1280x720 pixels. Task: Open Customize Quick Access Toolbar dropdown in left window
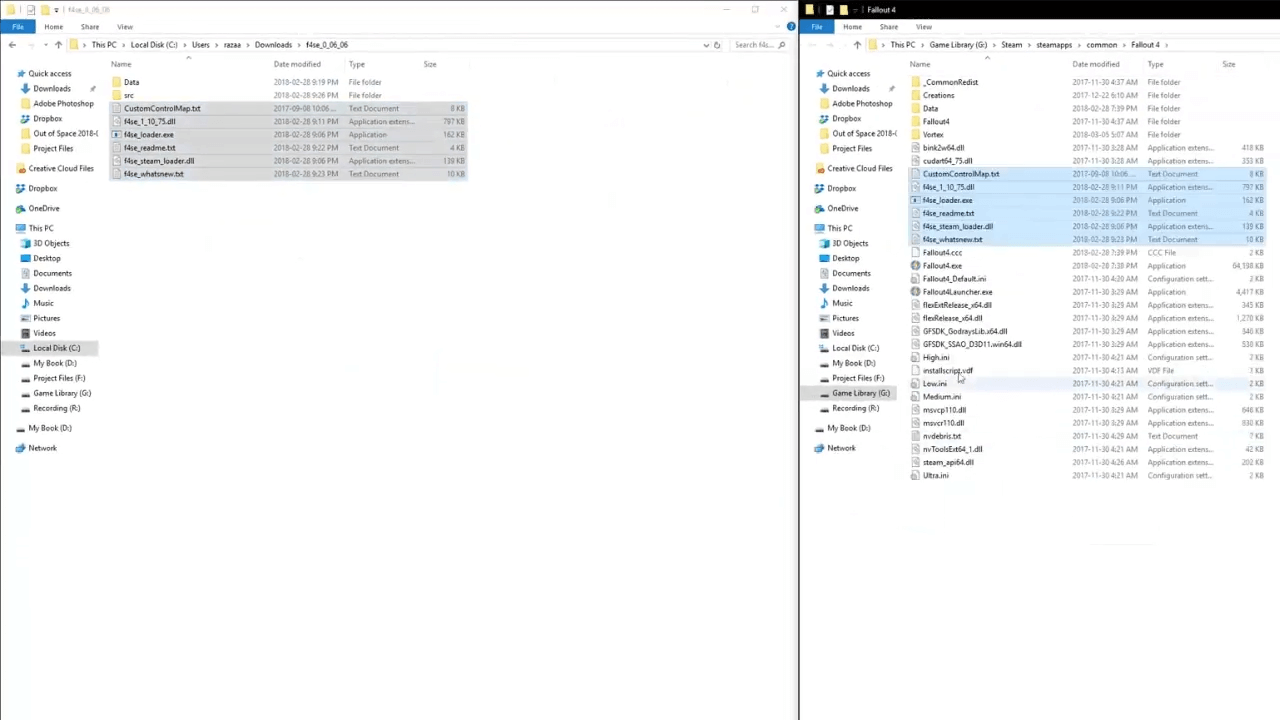pyautogui.click(x=56, y=9)
